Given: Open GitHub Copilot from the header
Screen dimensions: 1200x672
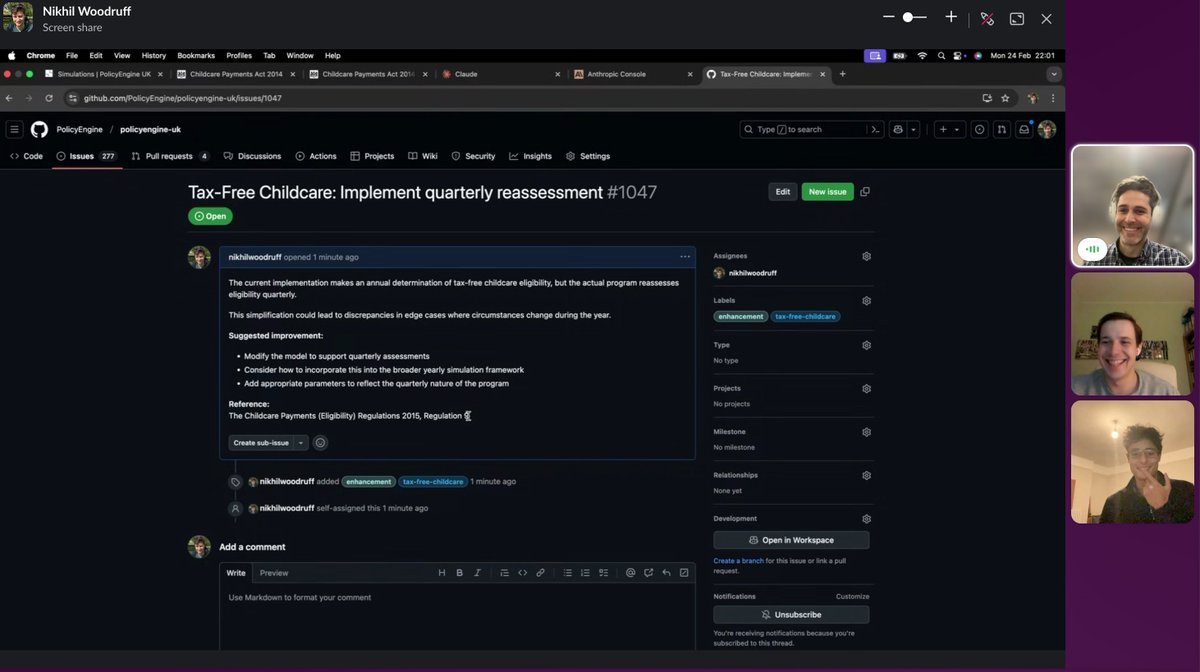Looking at the screenshot, I should coord(896,130).
